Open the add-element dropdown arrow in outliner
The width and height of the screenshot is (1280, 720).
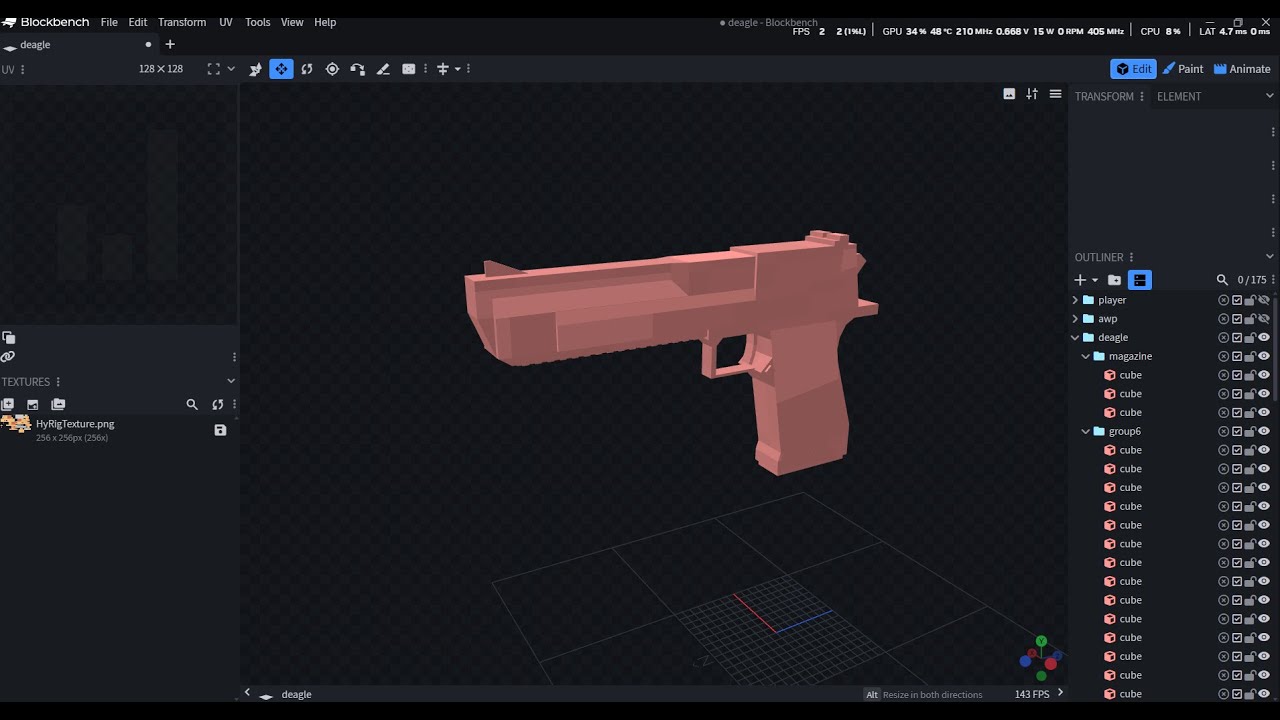pyautogui.click(x=1095, y=280)
